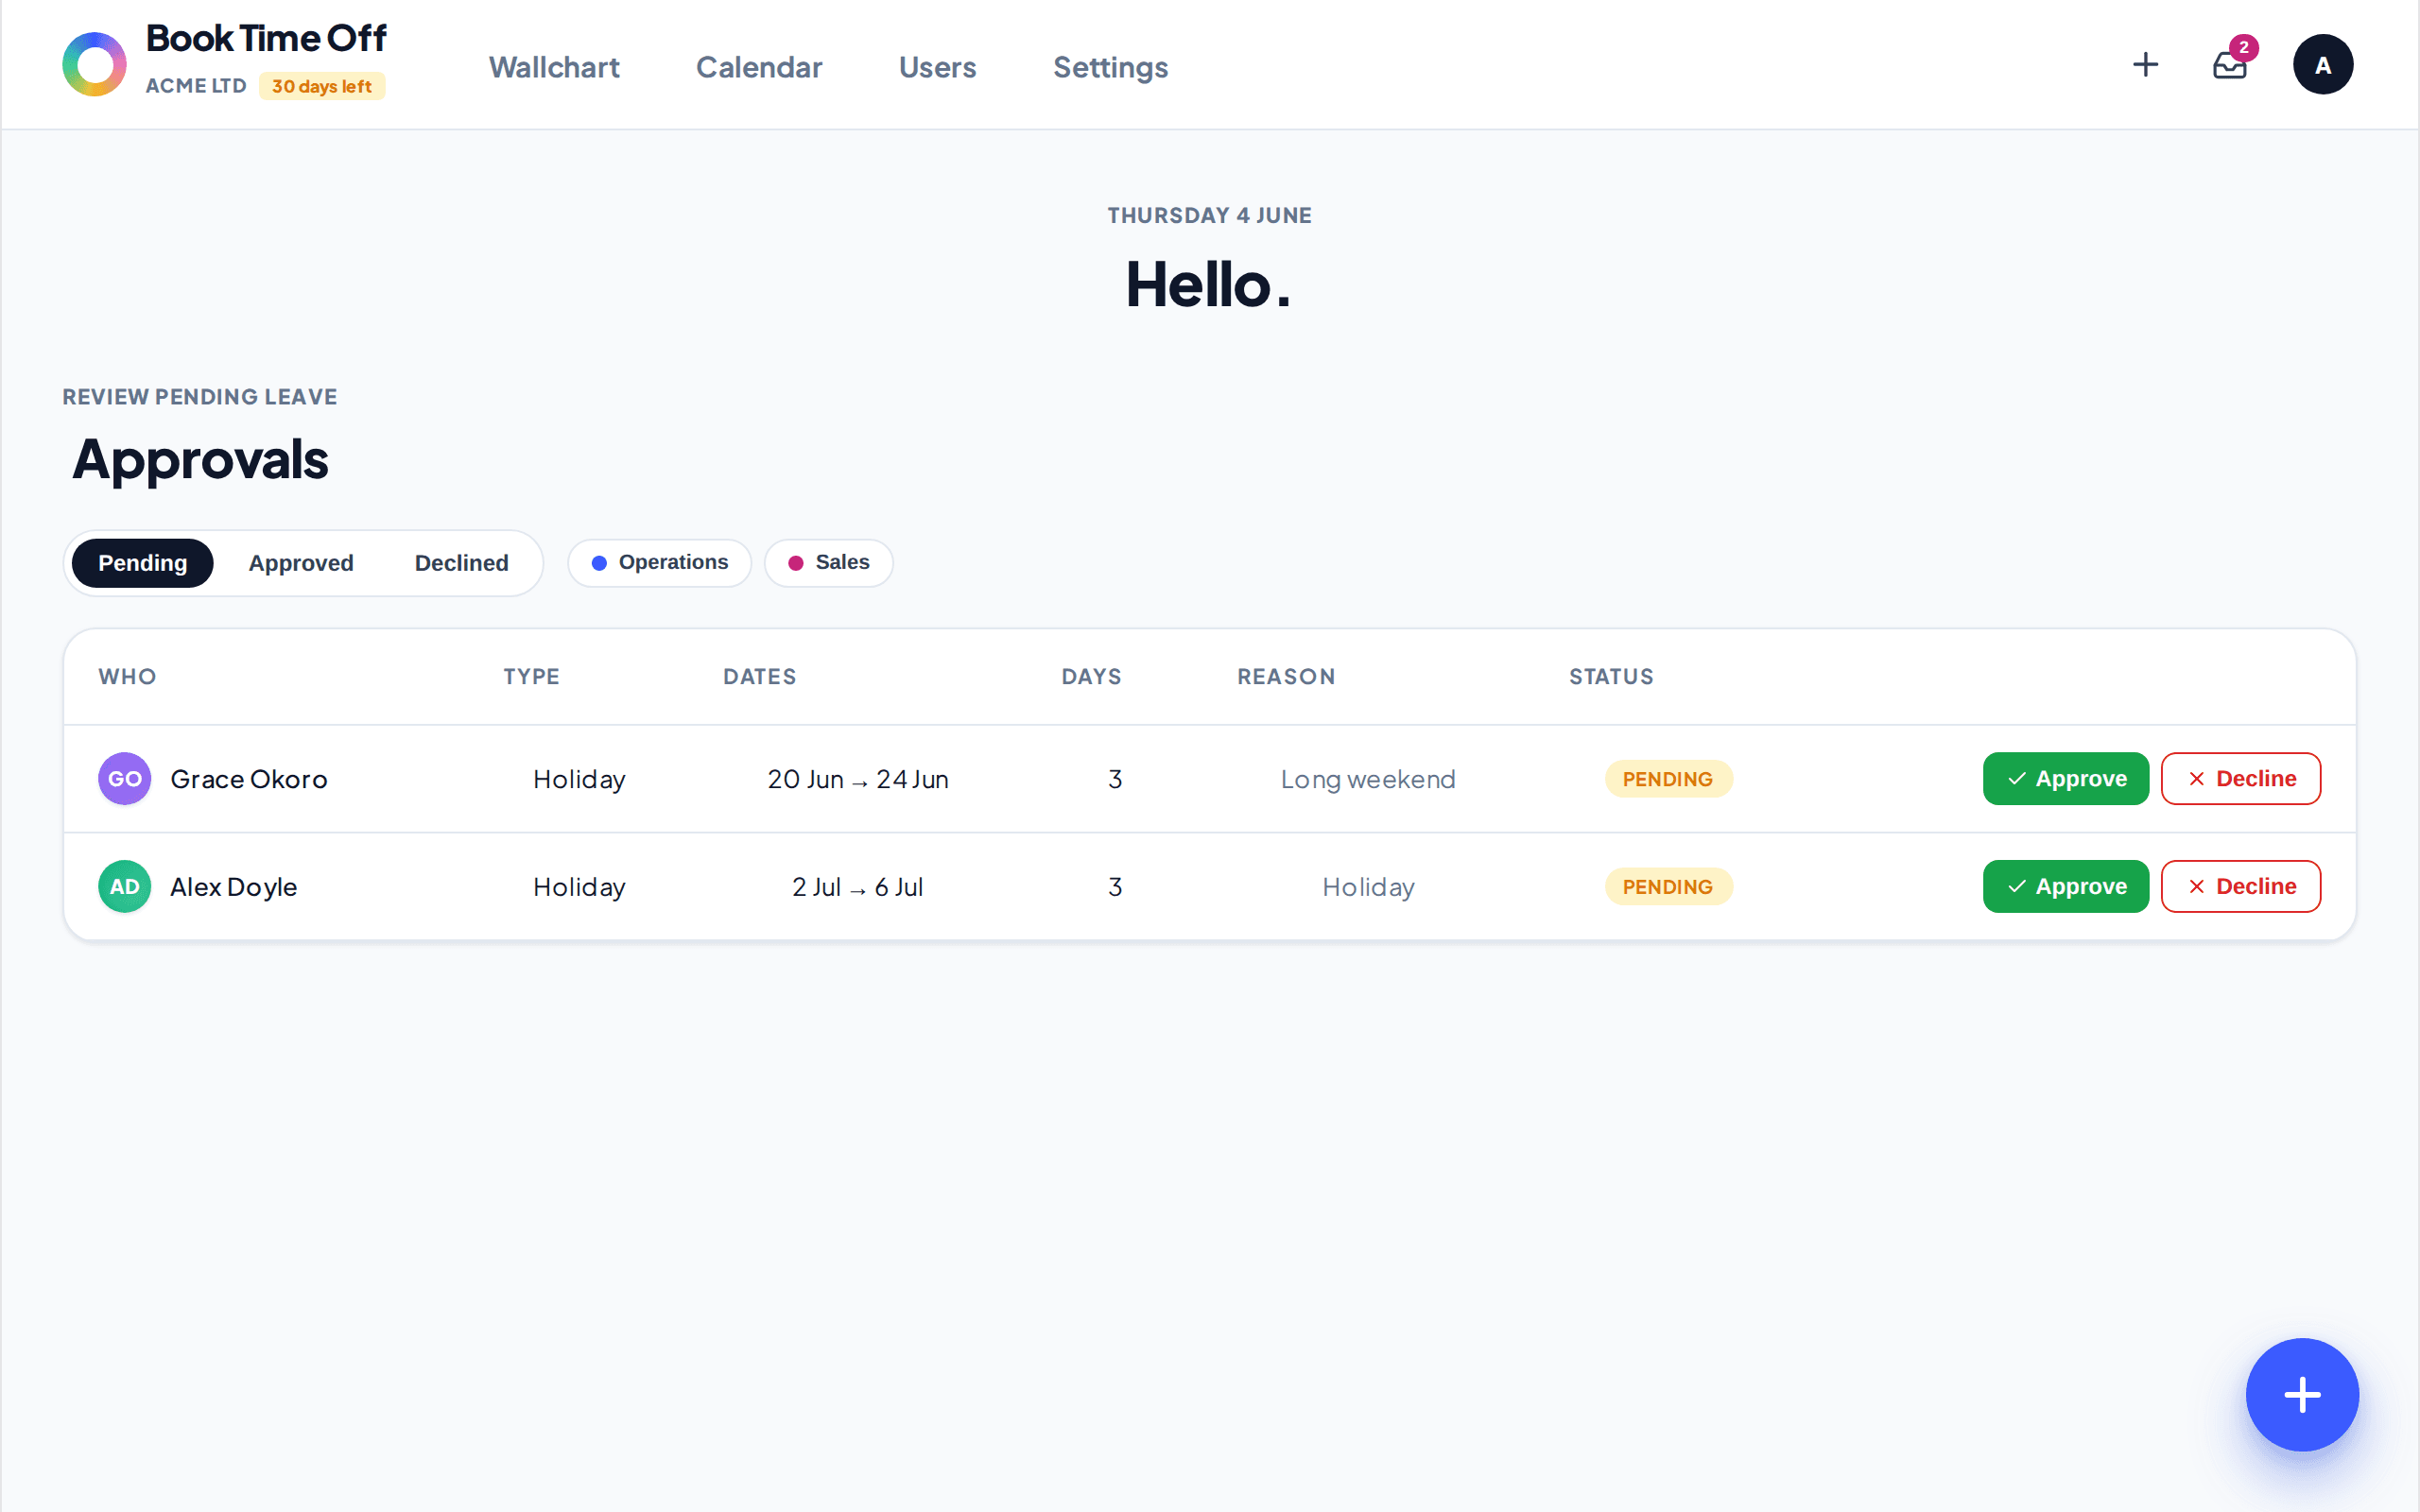2420x1512 pixels.
Task: Switch to the Approved tab
Action: click(x=301, y=563)
